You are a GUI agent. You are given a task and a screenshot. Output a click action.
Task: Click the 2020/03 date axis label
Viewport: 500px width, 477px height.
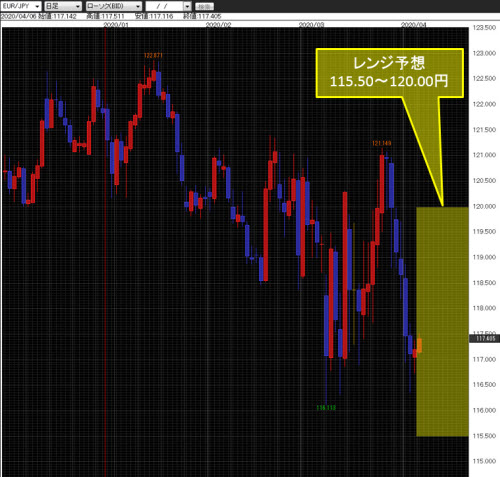point(311,25)
